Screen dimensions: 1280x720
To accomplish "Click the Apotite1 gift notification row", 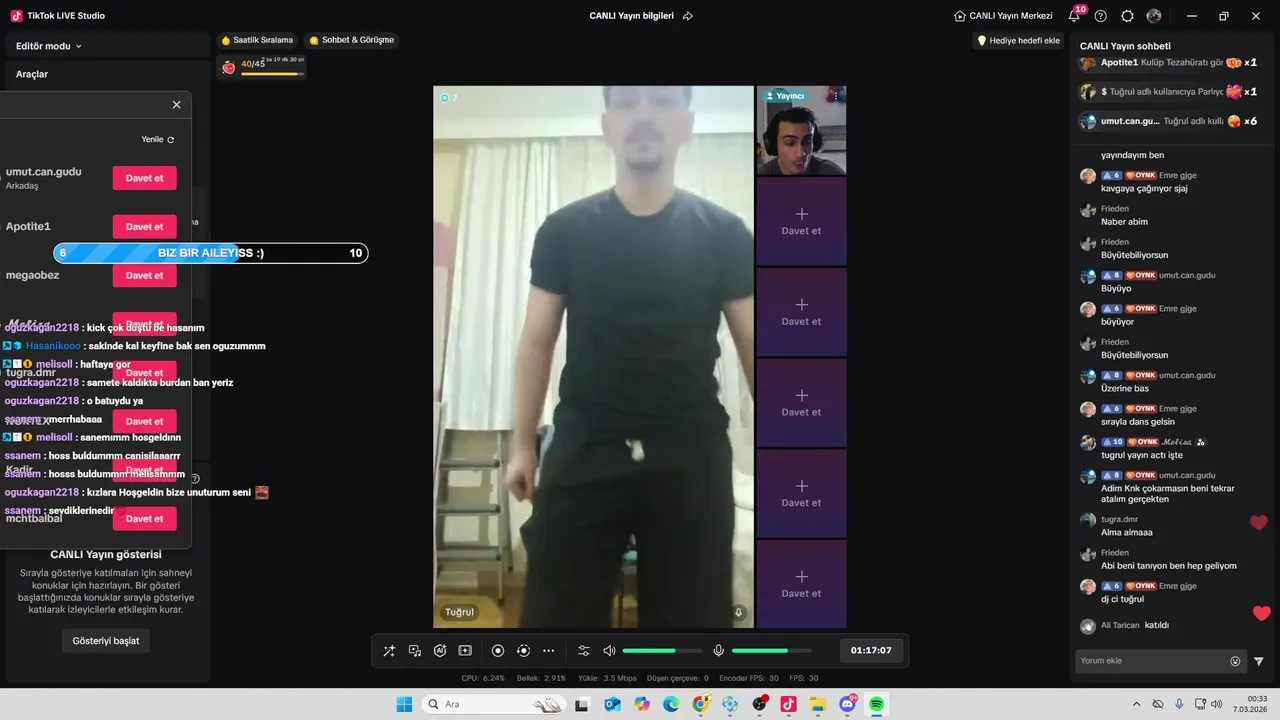I will (x=1169, y=63).
